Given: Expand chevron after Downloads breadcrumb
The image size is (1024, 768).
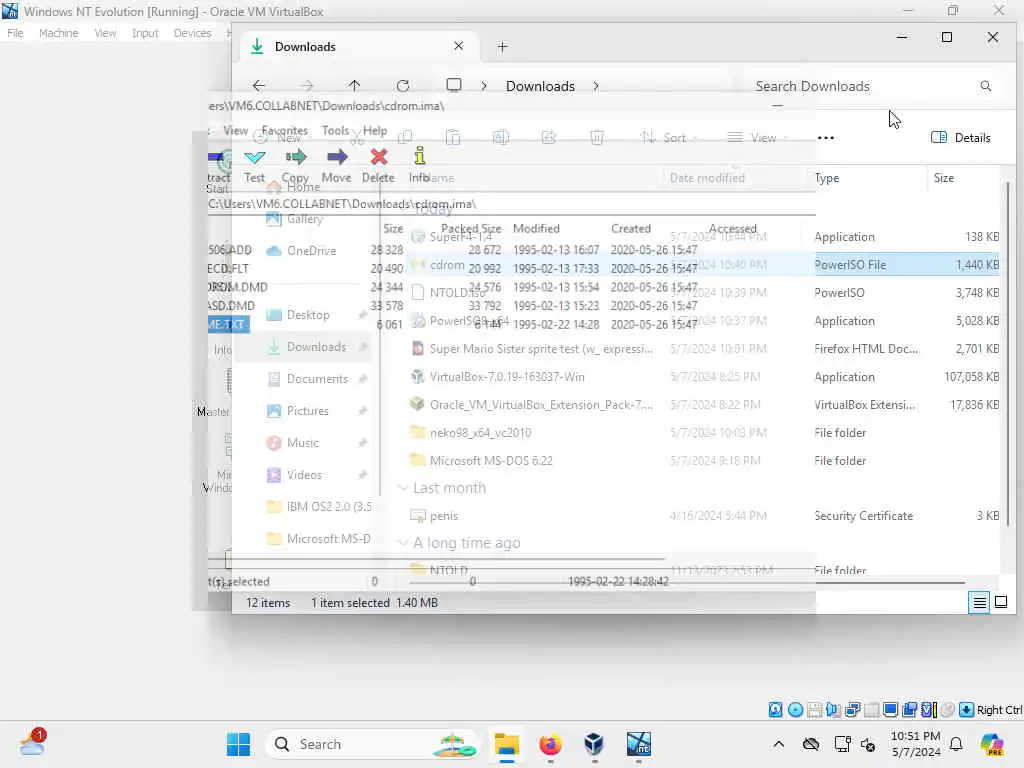Looking at the screenshot, I should click(596, 86).
